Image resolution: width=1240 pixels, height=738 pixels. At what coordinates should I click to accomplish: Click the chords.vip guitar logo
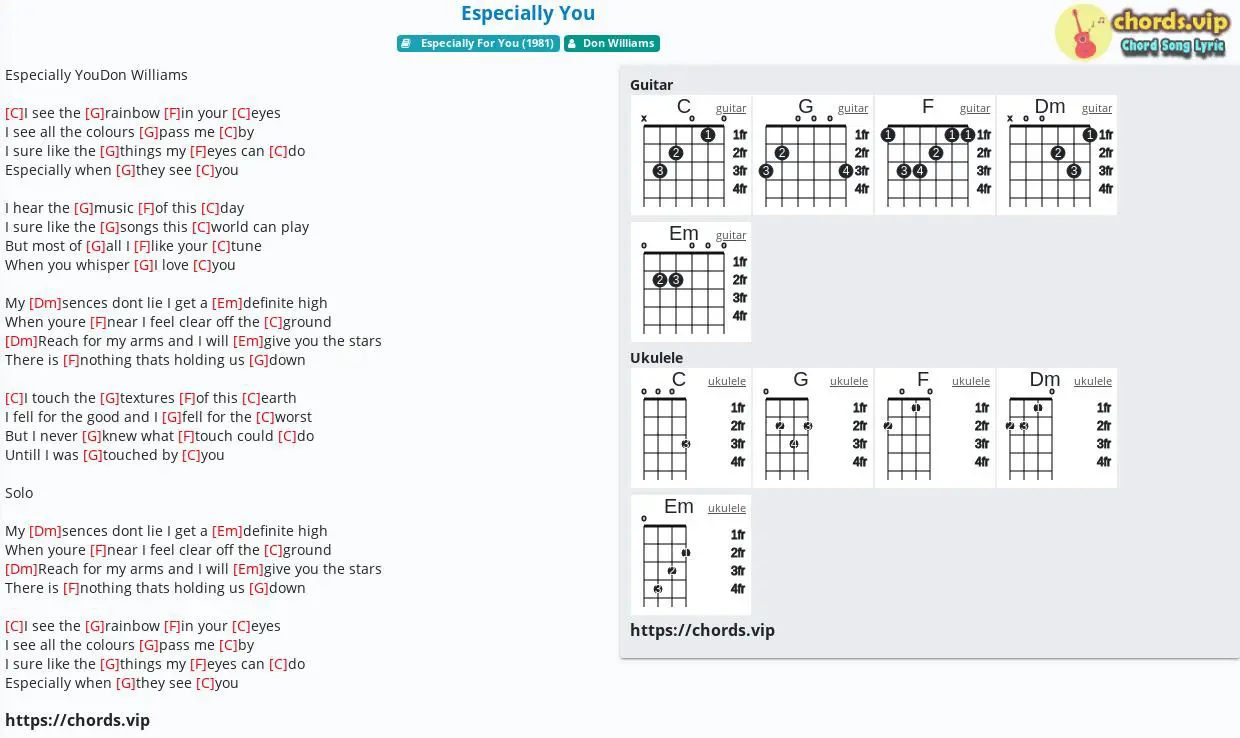1141,32
